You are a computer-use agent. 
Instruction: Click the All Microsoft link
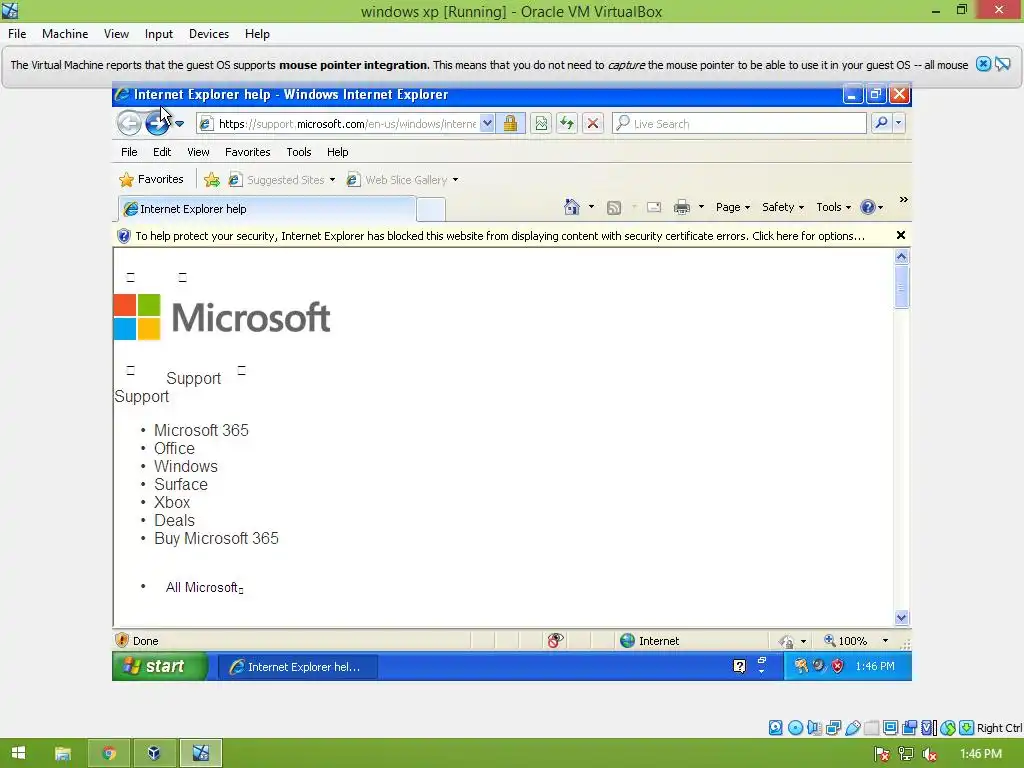(x=202, y=587)
